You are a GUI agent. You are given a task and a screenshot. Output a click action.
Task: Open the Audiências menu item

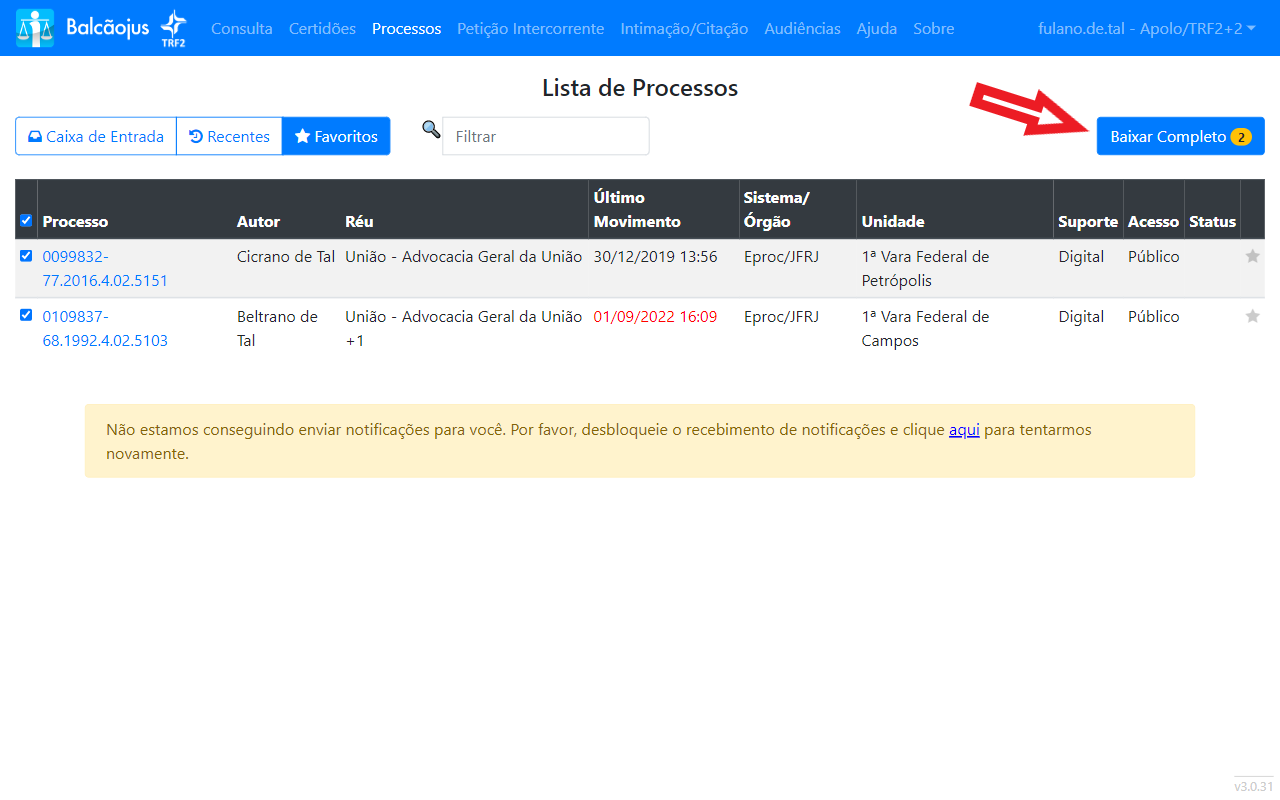tap(802, 29)
